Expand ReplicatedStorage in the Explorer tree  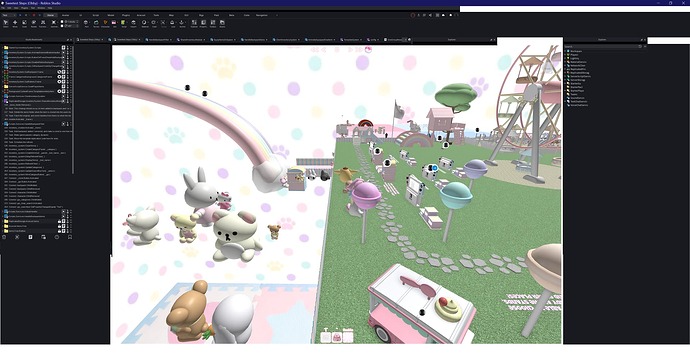tap(565, 73)
